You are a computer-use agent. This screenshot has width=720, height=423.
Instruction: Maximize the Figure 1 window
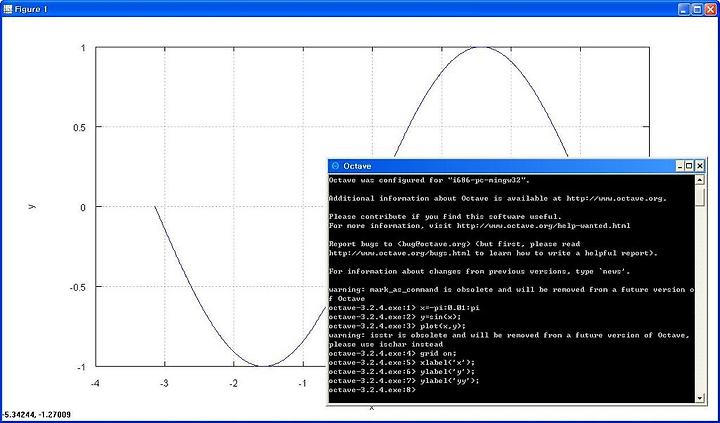click(x=697, y=9)
